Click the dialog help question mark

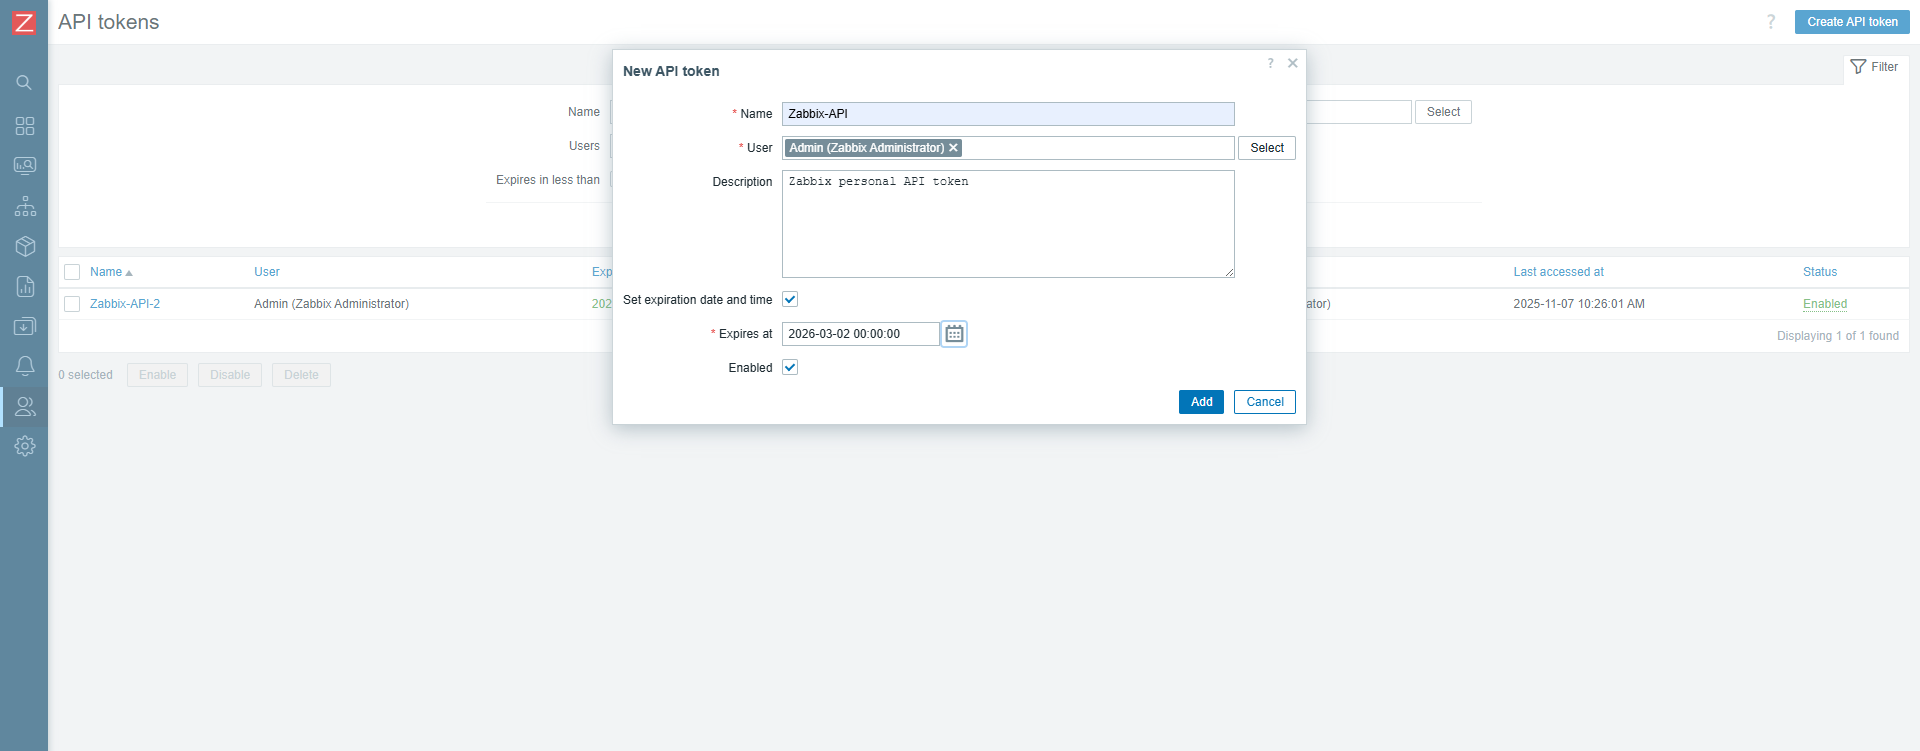[1270, 63]
